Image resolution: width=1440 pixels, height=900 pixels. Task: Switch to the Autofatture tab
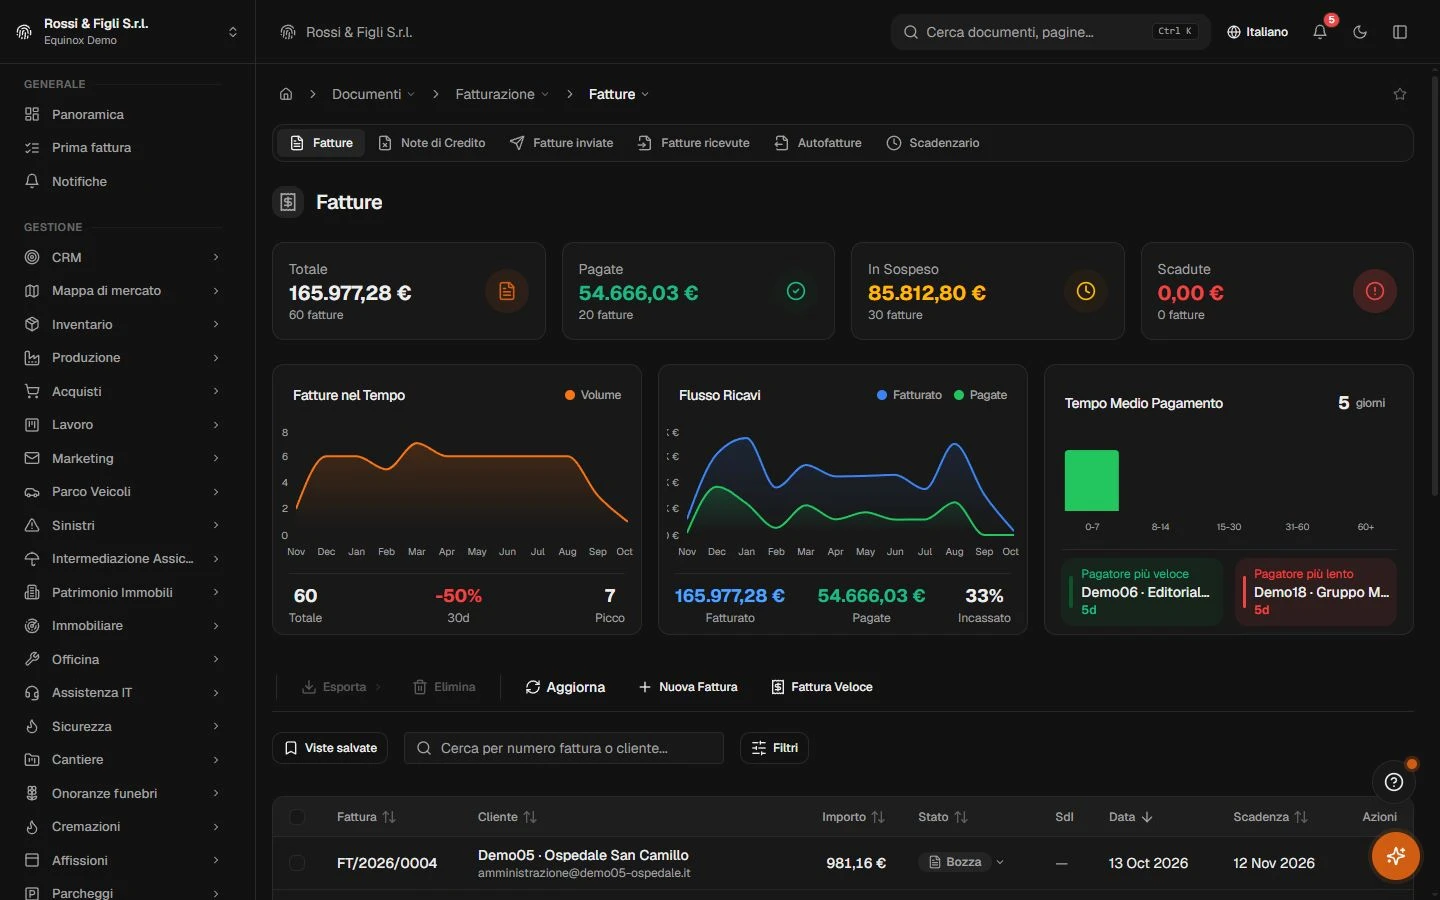click(818, 143)
